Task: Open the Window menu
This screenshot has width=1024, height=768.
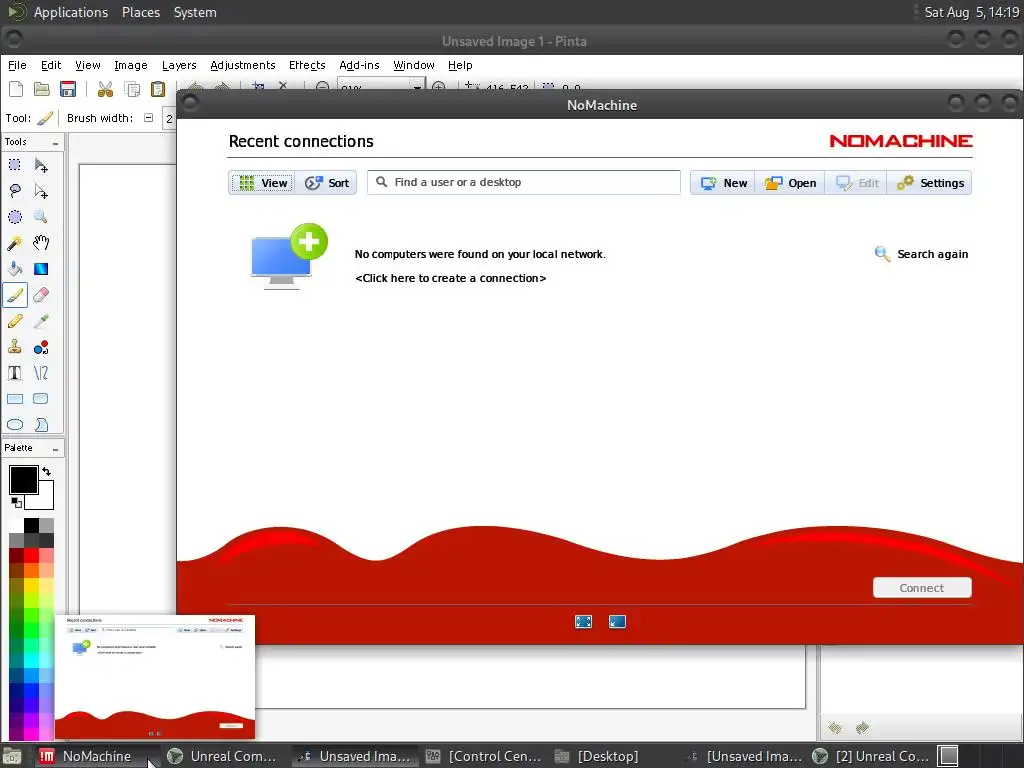Action: tap(414, 65)
